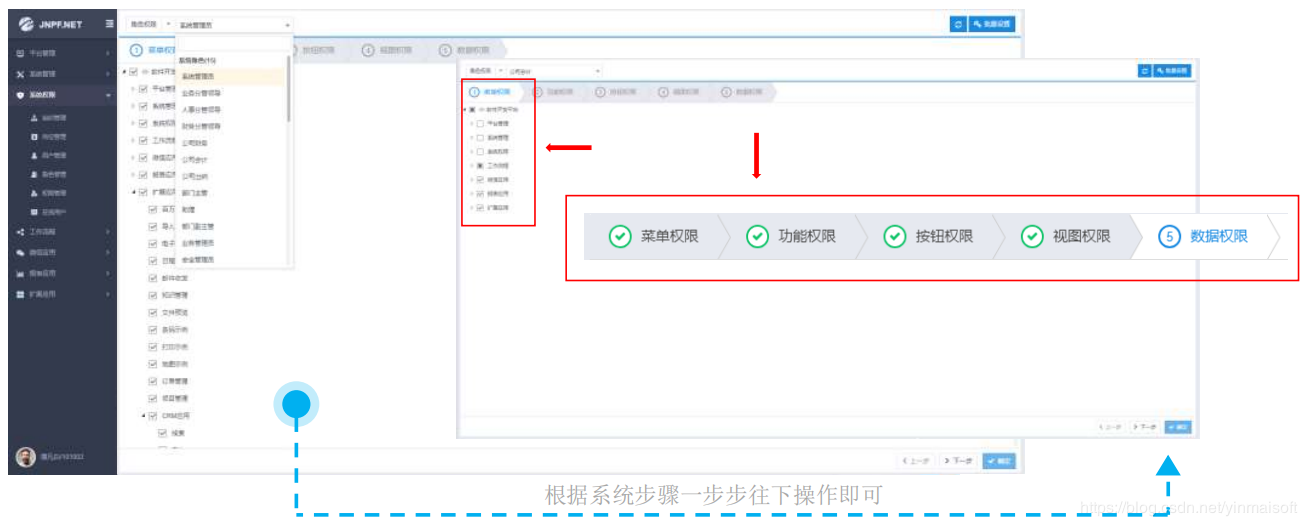The height and width of the screenshot is (526, 1307).
Task: Expand 工作流程 arrow in left sidebar
Action: [108, 232]
